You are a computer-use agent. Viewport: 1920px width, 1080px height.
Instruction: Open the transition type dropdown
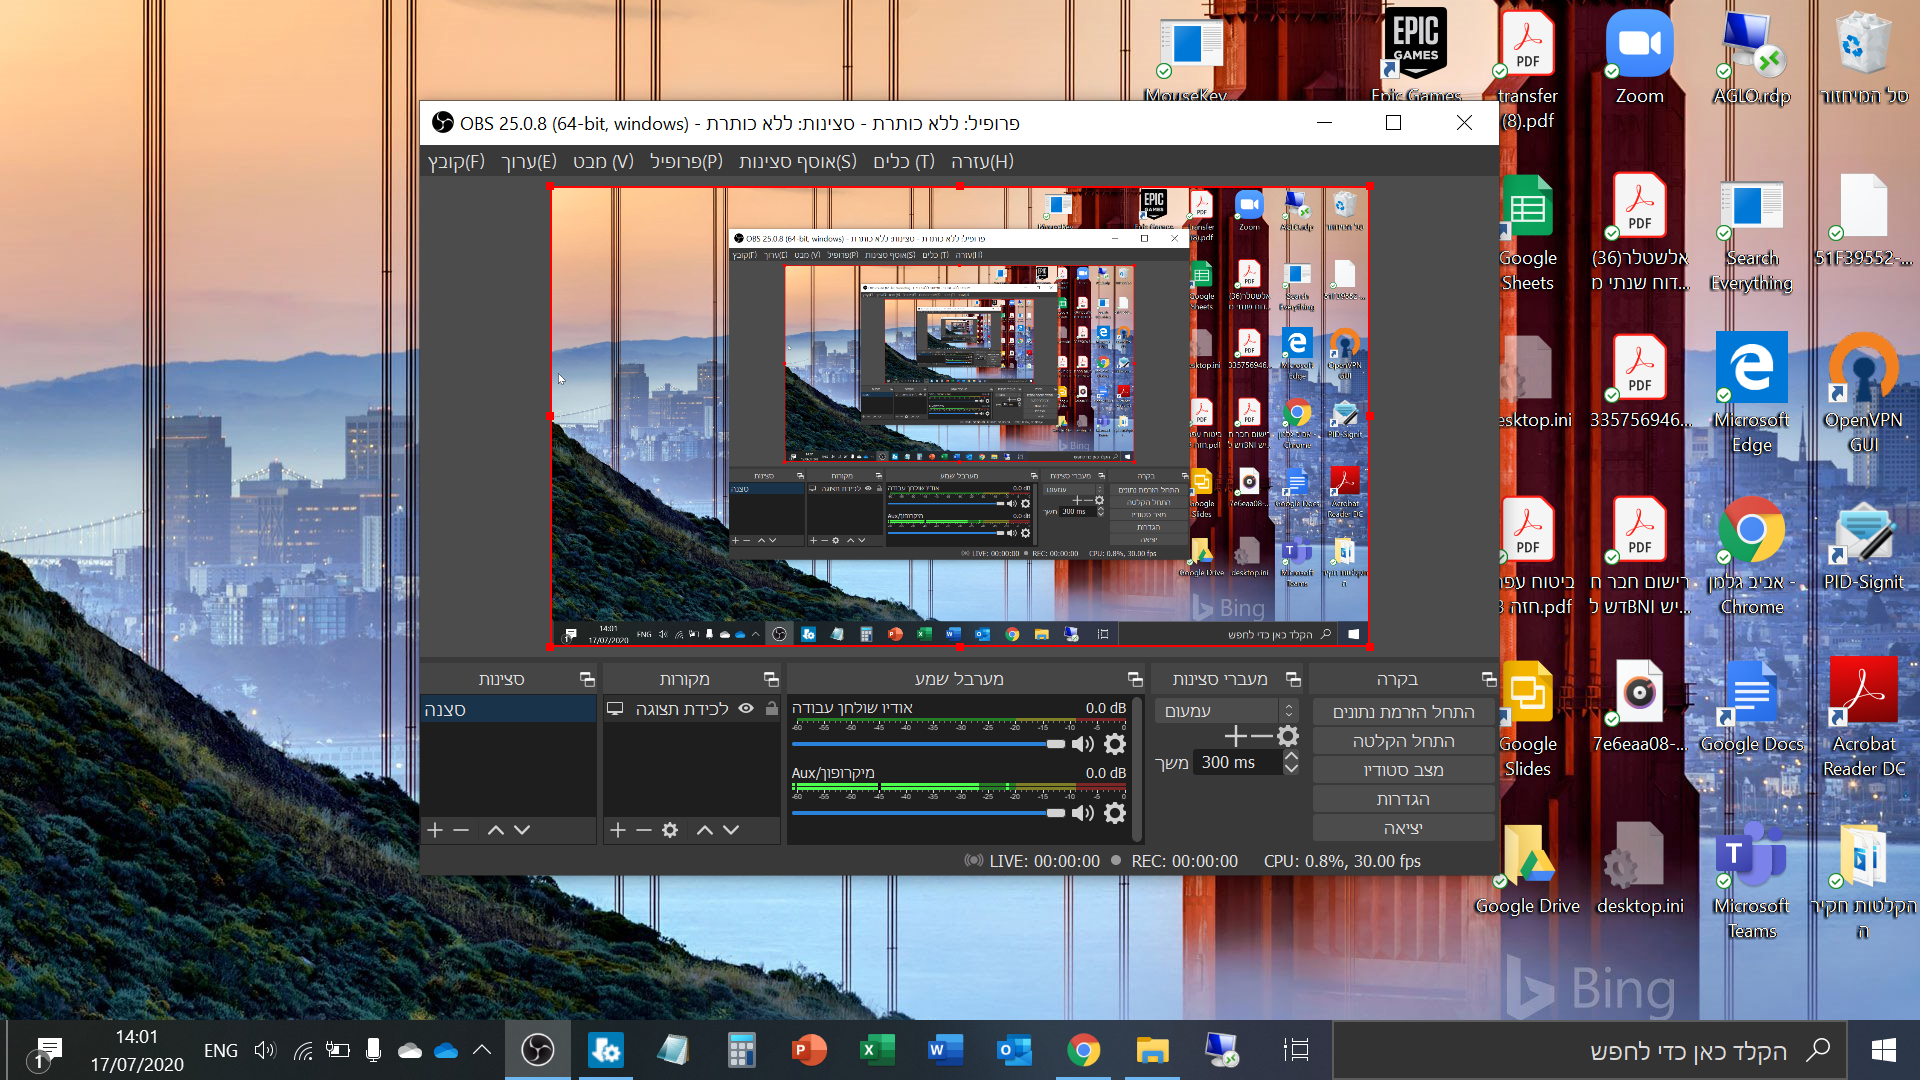click(x=1226, y=711)
